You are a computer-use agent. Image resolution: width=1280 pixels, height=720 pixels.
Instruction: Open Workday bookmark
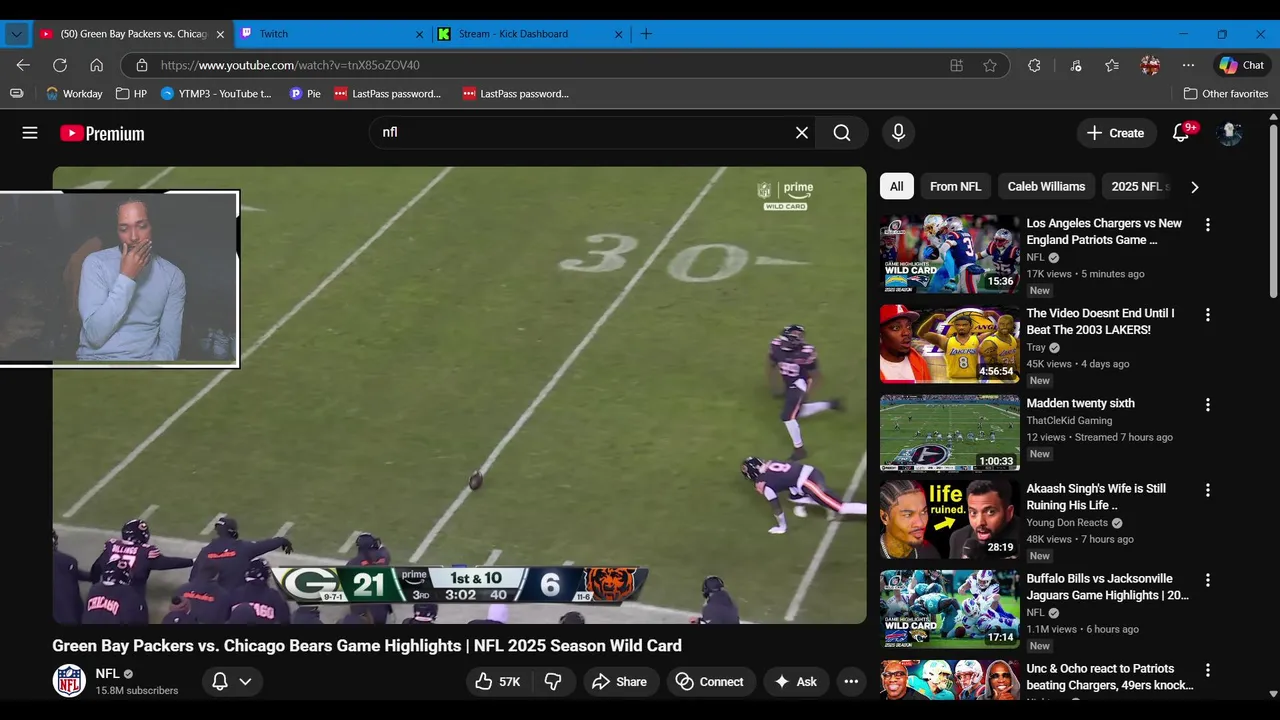click(x=74, y=94)
